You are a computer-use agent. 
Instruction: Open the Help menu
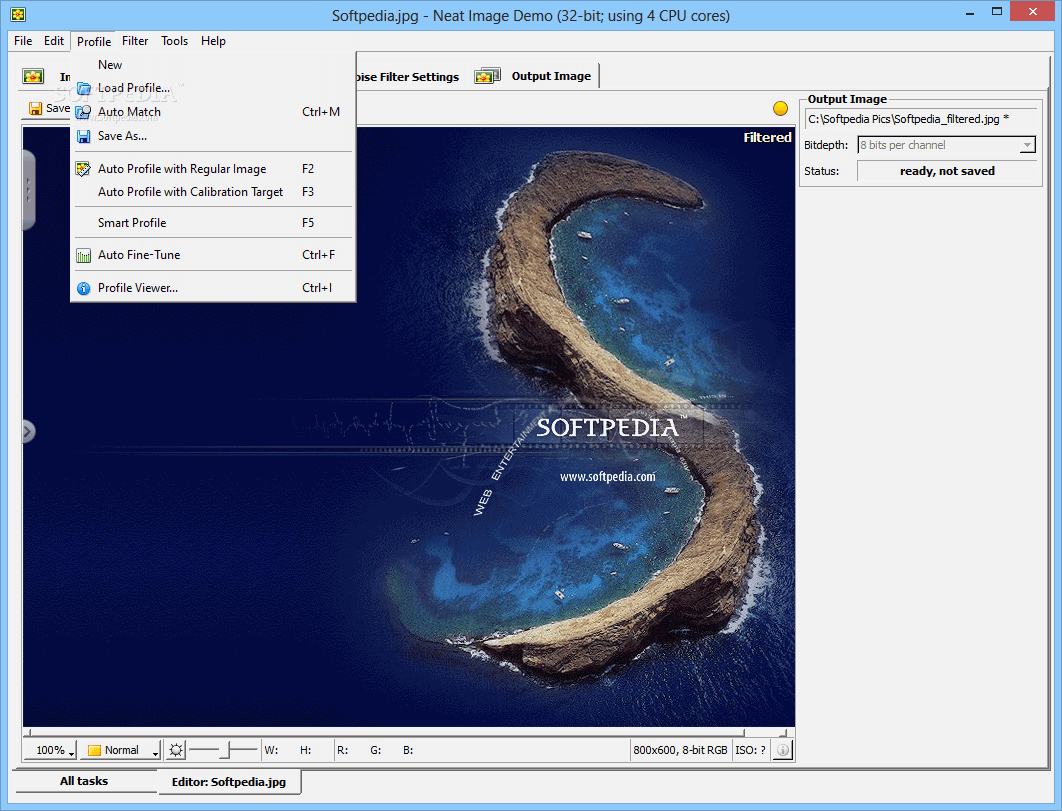point(213,41)
